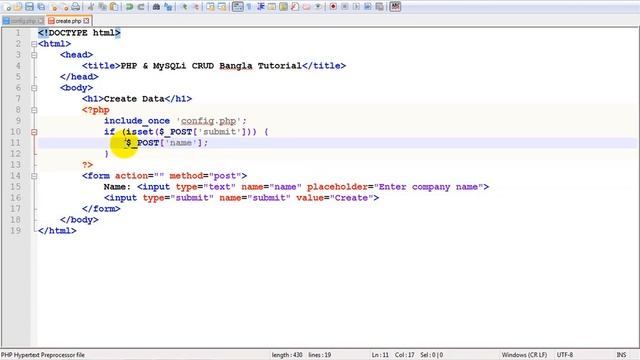
Task: Collapse the php block fold marker on line 8
Action: pyautogui.click(x=34, y=110)
